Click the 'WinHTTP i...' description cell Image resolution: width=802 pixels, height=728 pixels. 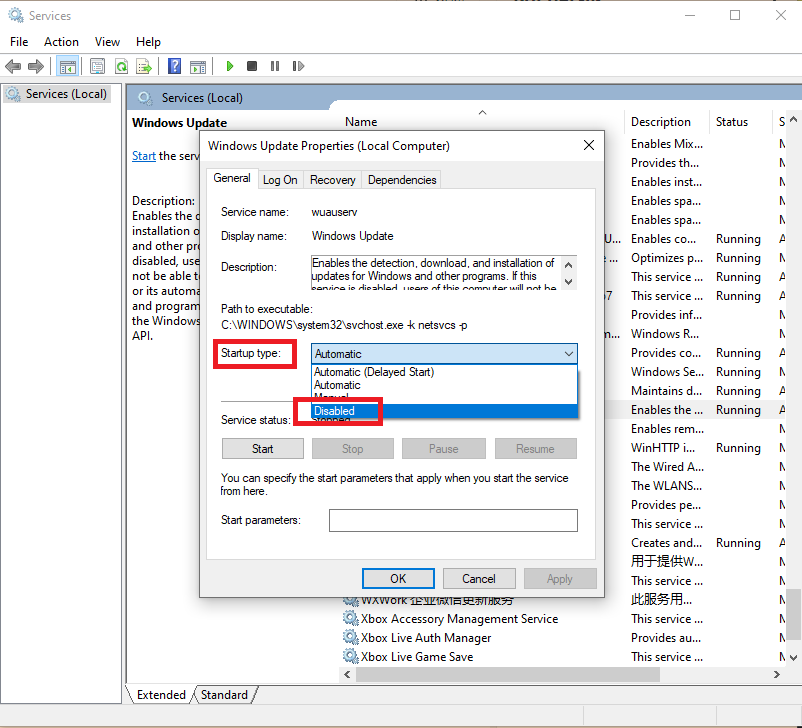pyautogui.click(x=663, y=448)
